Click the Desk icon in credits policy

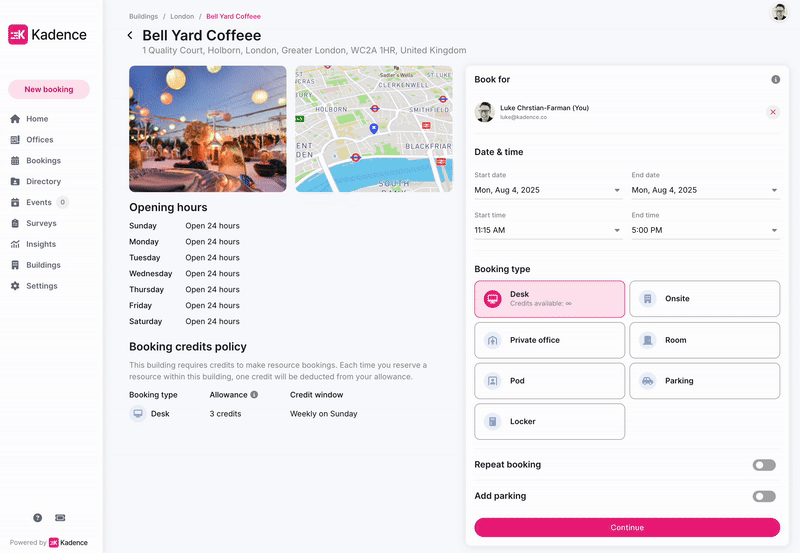[138, 414]
